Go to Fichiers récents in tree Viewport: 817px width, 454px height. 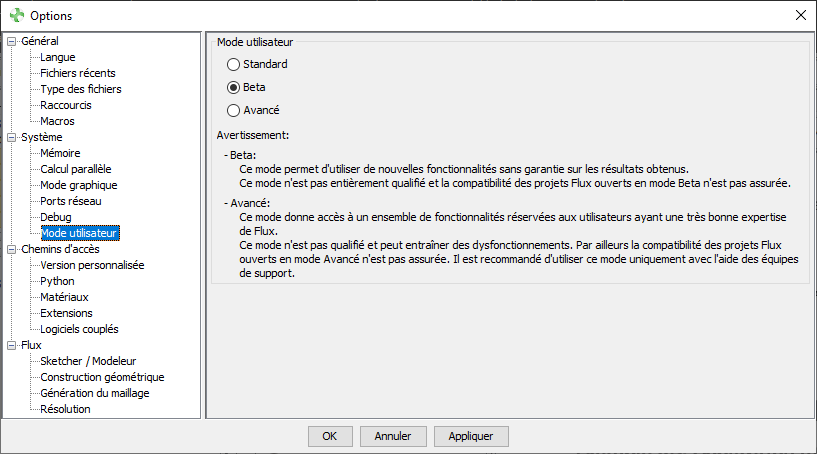tap(77, 73)
